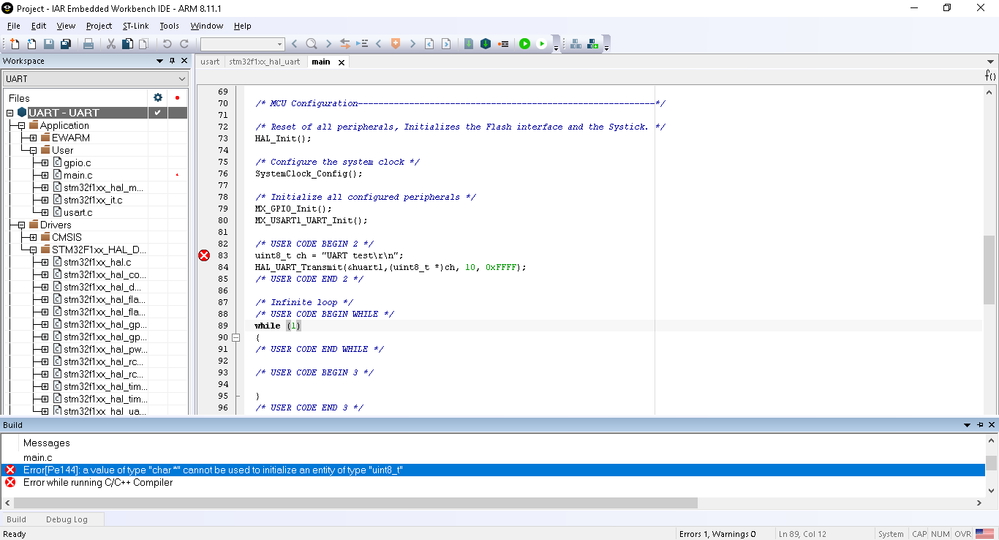Screen dimensions: 999x540
Task: Click Navigate Forward page icon
Action: pyautogui.click(x=446, y=44)
